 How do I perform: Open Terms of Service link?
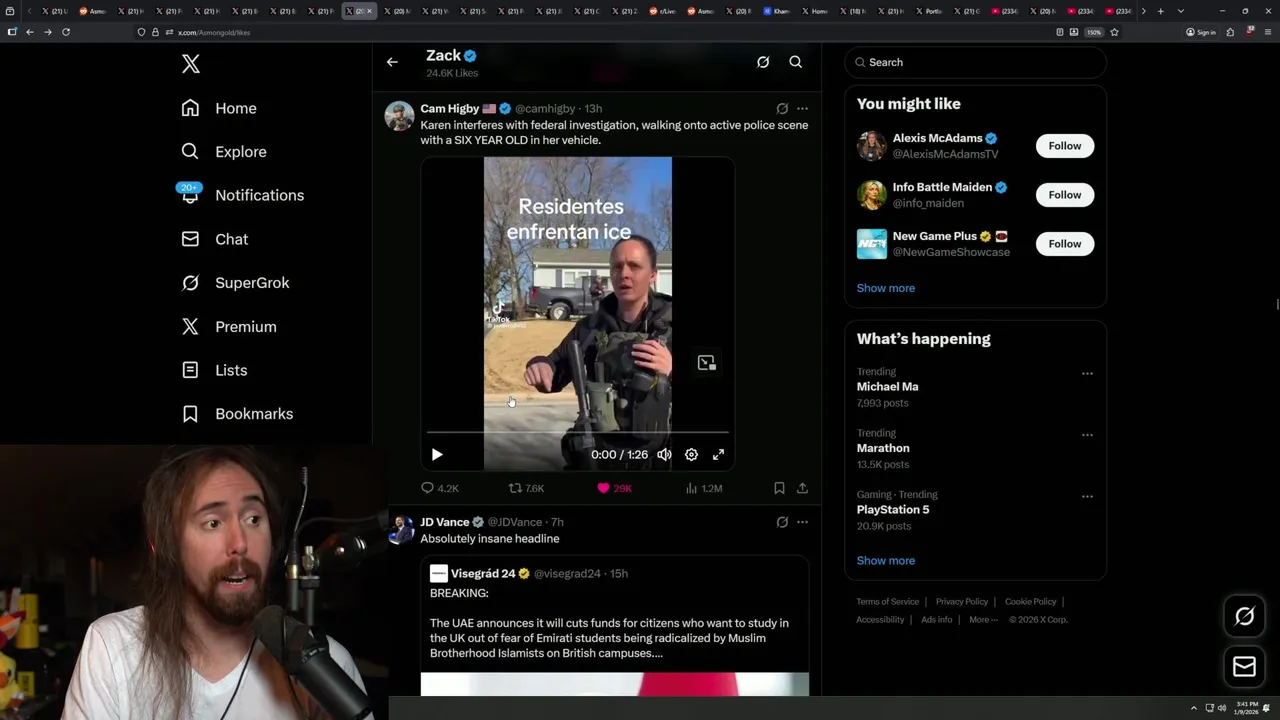click(888, 601)
